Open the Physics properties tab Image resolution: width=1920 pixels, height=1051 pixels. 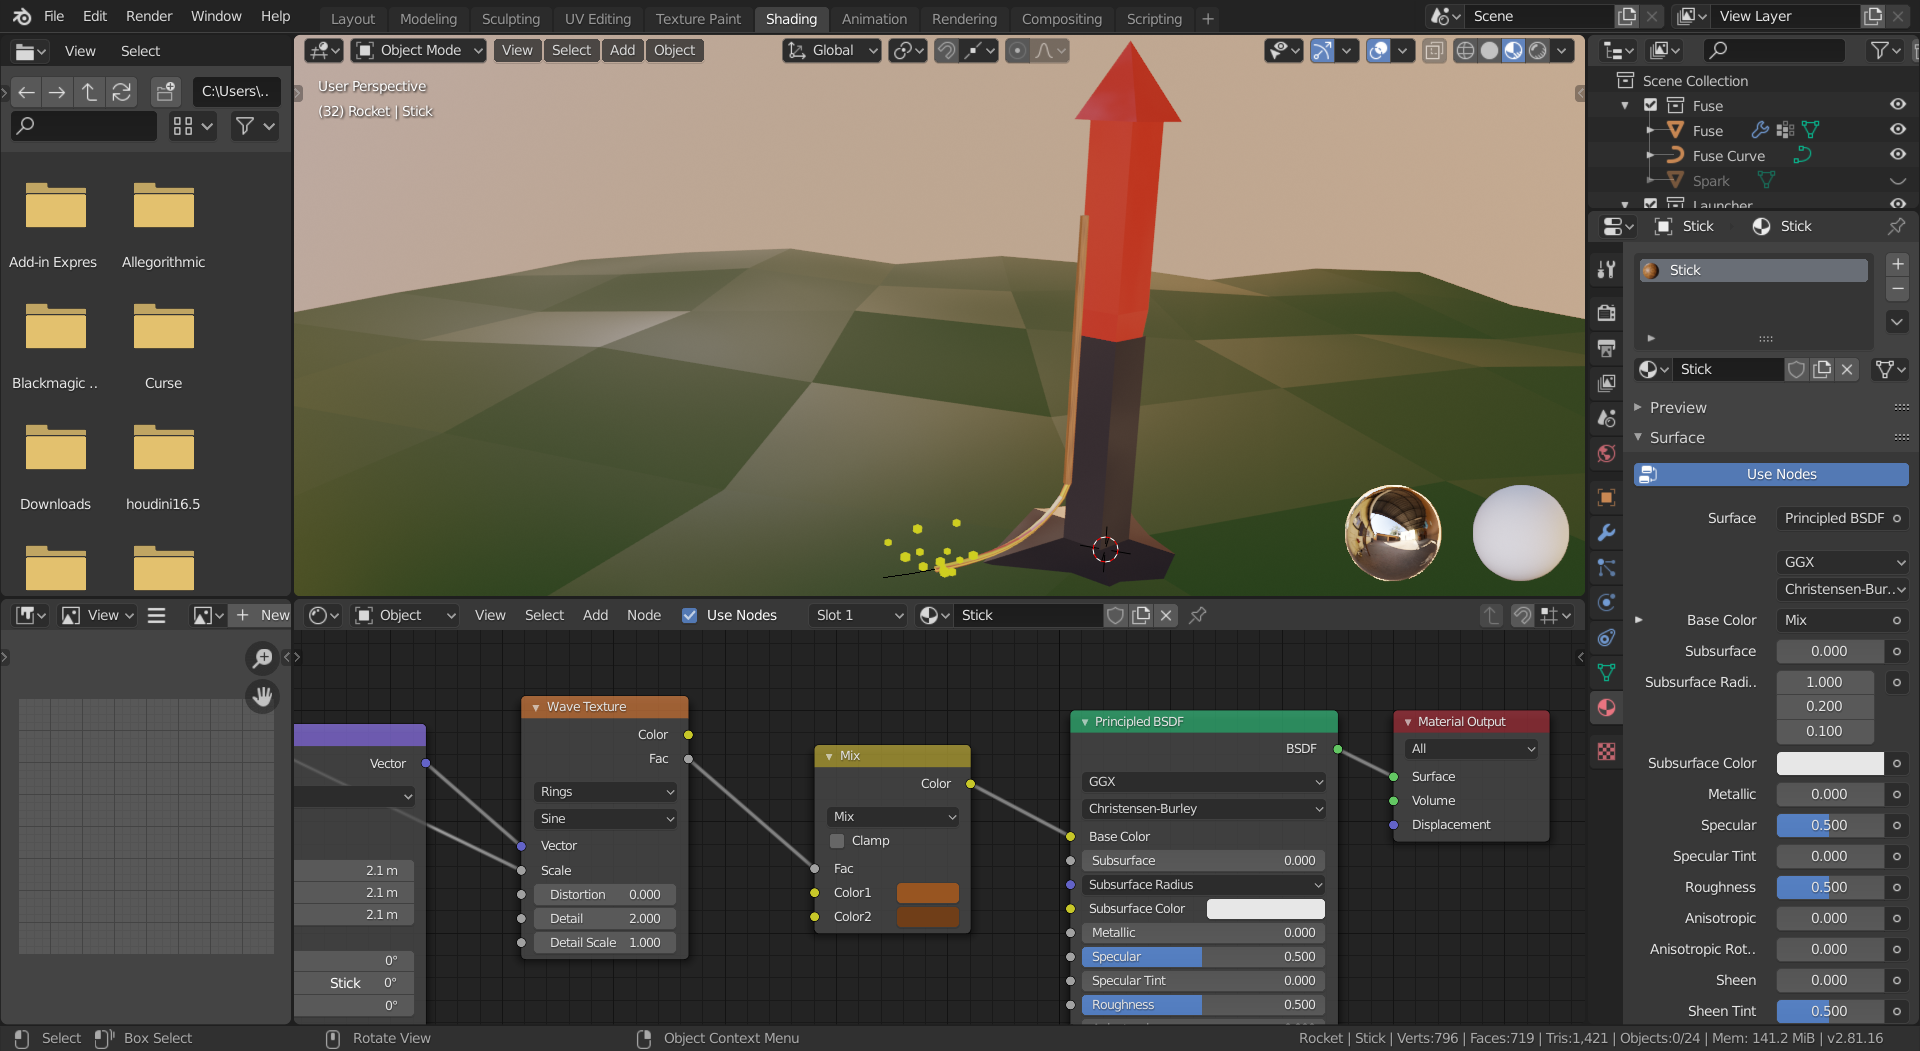(1606, 602)
